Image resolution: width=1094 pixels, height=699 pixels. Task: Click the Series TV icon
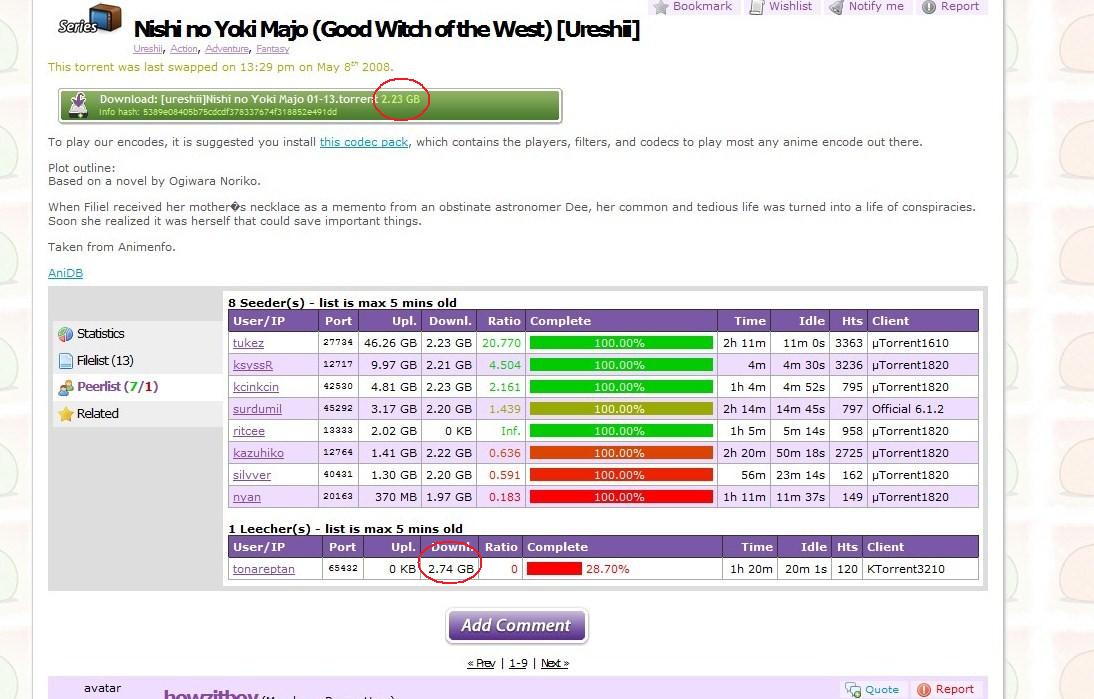[x=90, y=20]
